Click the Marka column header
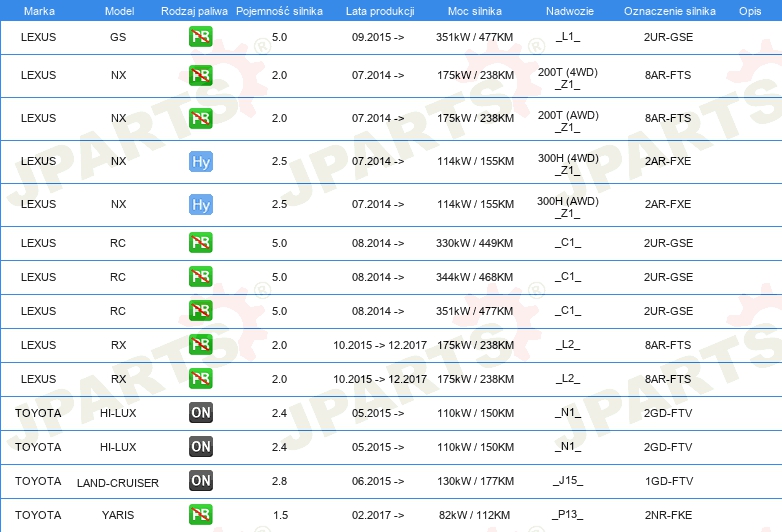Screen dimensions: 782x532 click(39, 11)
